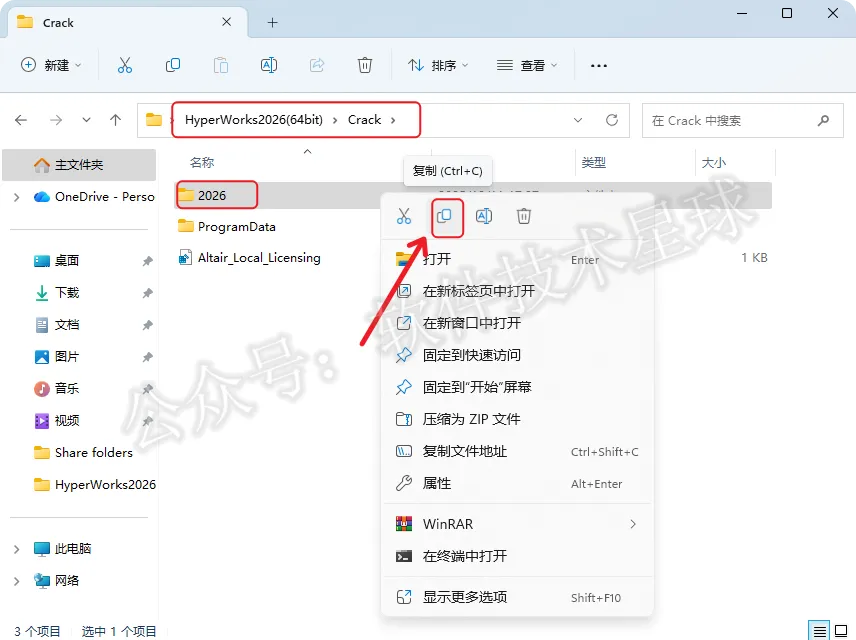
Task: Navigate up one folder level
Action: pyautogui.click(x=115, y=120)
